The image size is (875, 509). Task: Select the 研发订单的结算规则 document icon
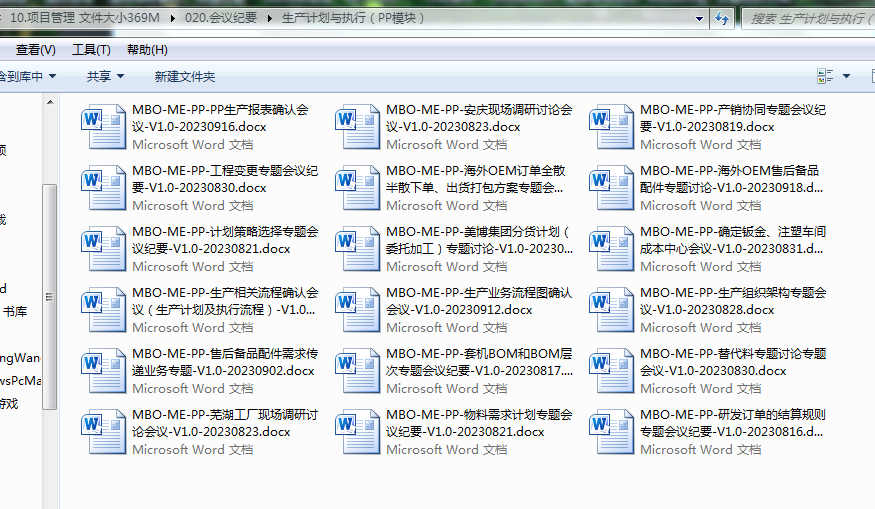(x=611, y=432)
